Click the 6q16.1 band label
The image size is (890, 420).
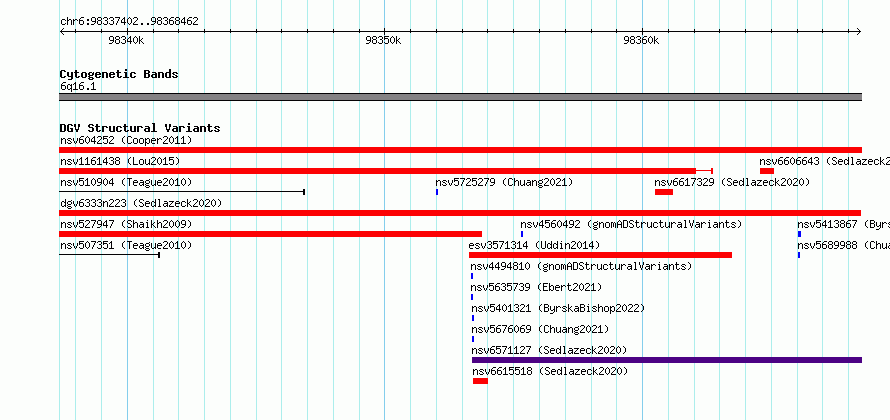pos(78,87)
